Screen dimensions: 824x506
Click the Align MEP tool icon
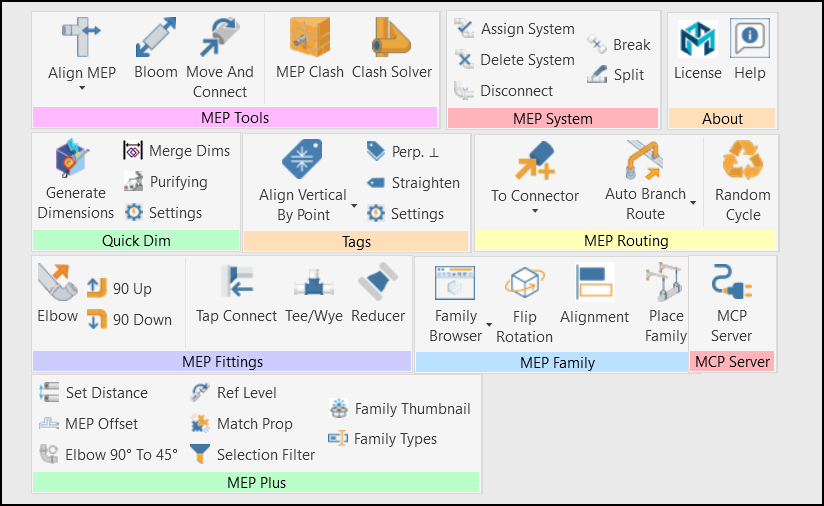click(x=81, y=37)
